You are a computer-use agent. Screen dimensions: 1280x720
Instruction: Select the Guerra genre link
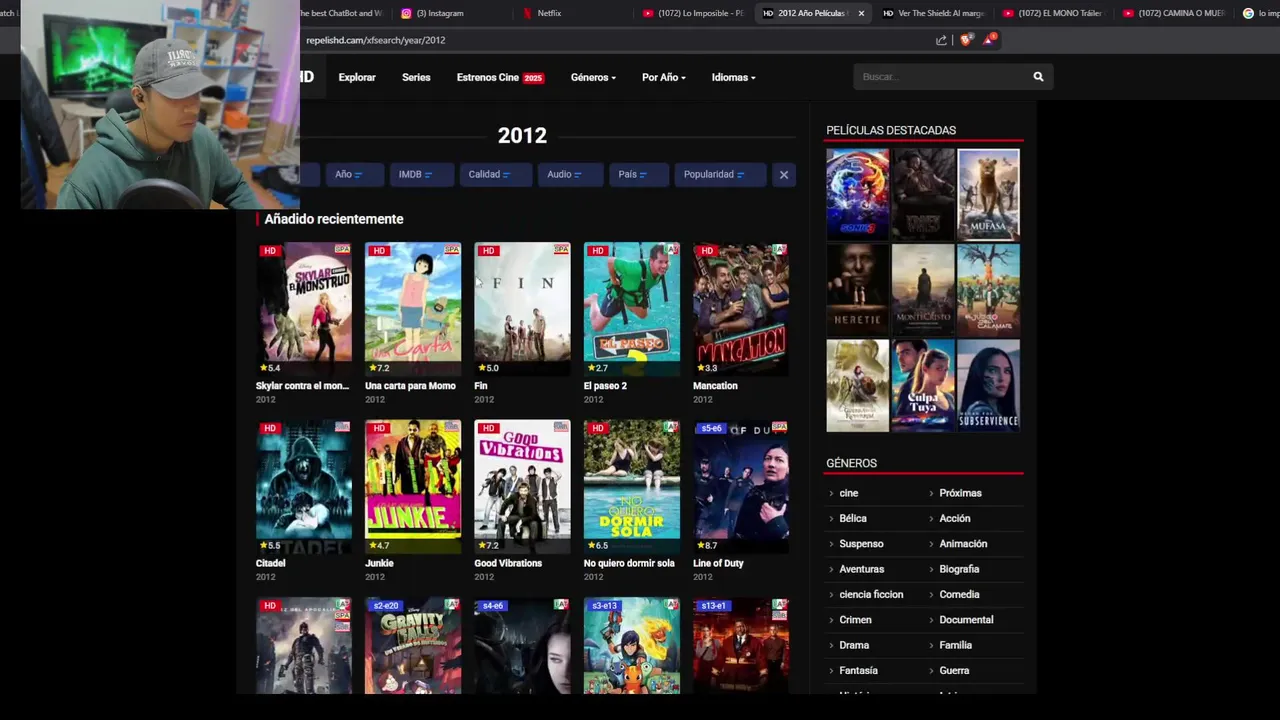coord(954,671)
